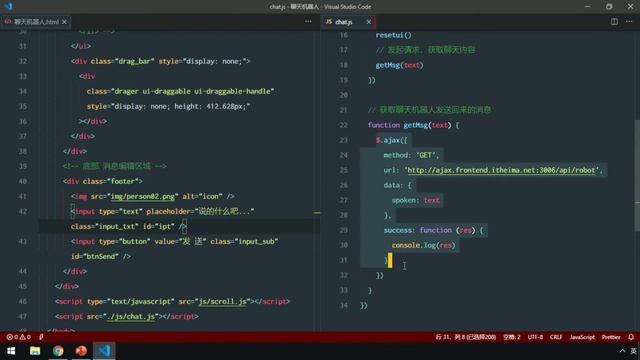
Task: Open Google Chrome from the taskbar
Action: (58, 351)
